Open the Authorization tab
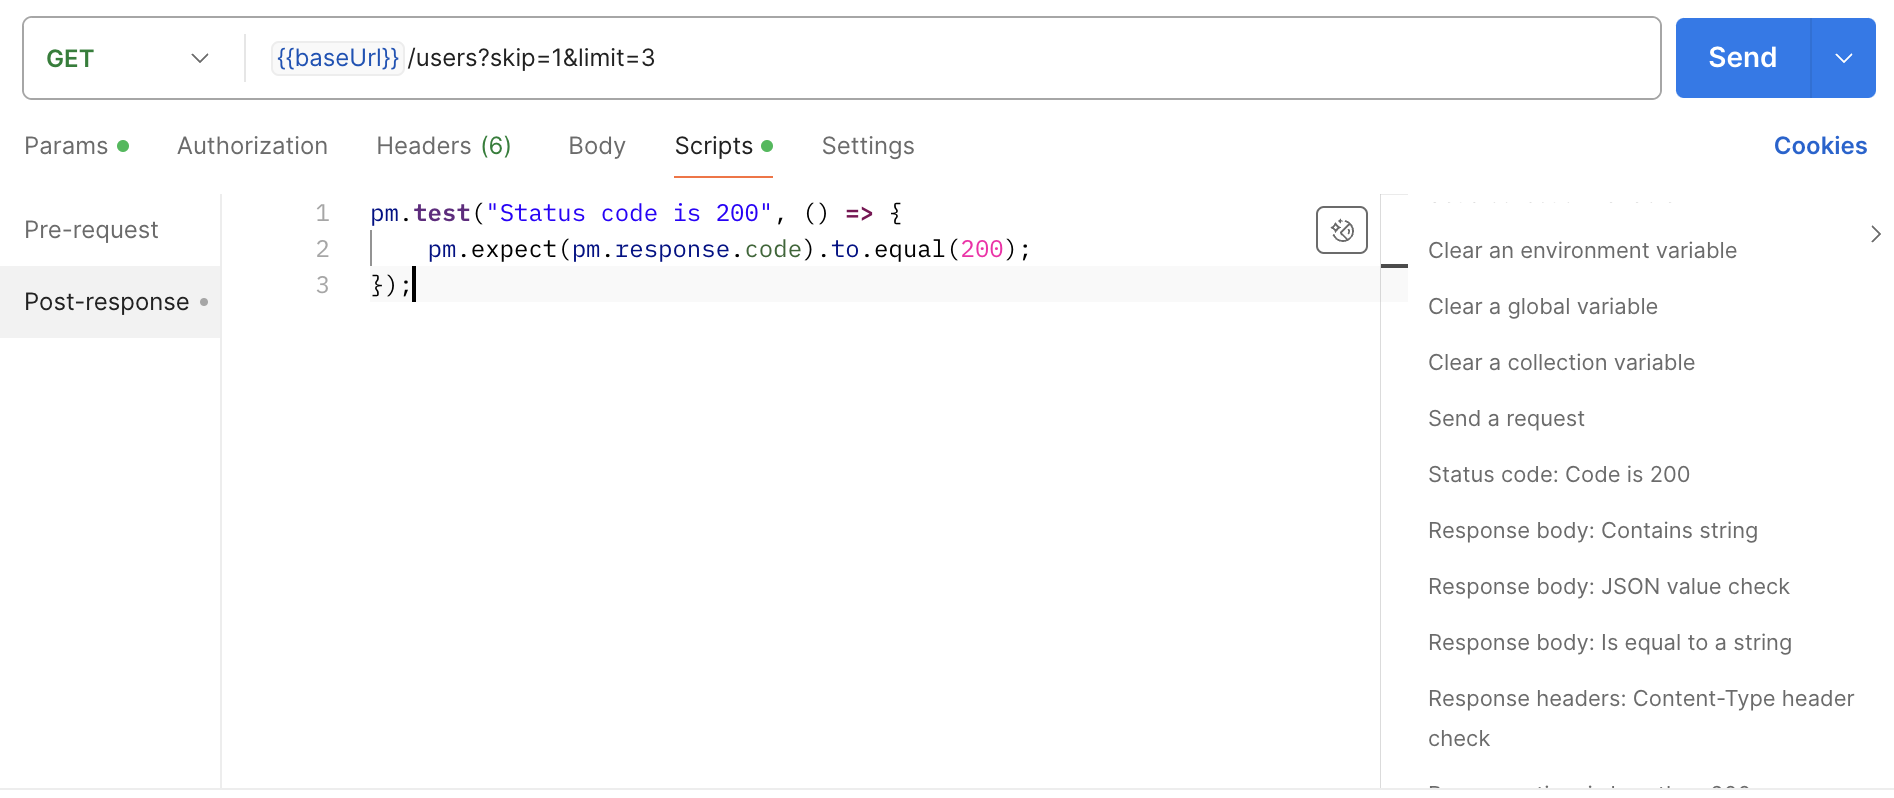The image size is (1894, 798). (x=252, y=146)
